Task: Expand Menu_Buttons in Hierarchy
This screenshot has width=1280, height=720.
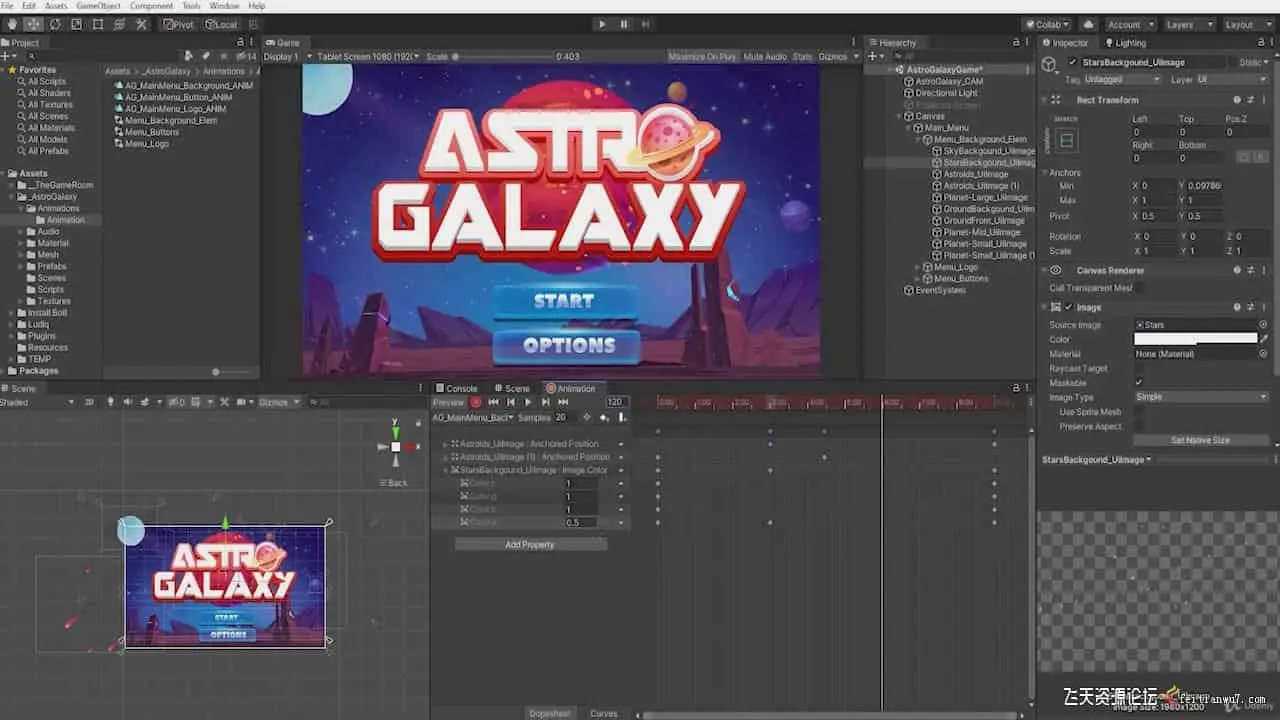Action: tap(918, 279)
